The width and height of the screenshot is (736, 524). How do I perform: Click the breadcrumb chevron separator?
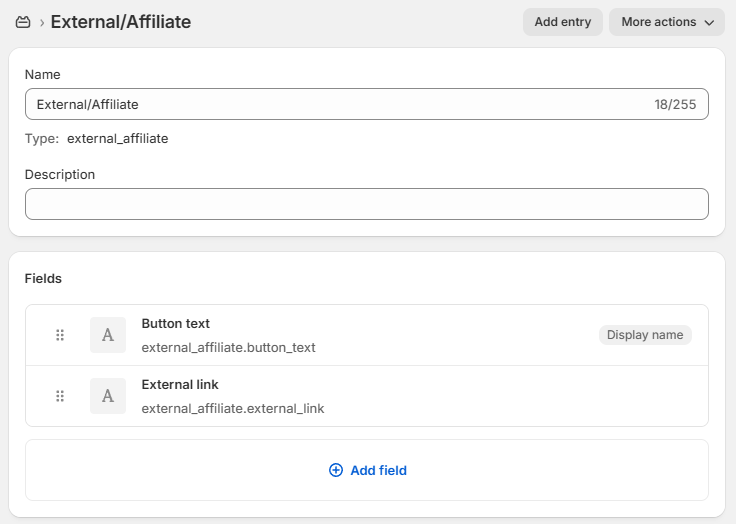pos(41,22)
